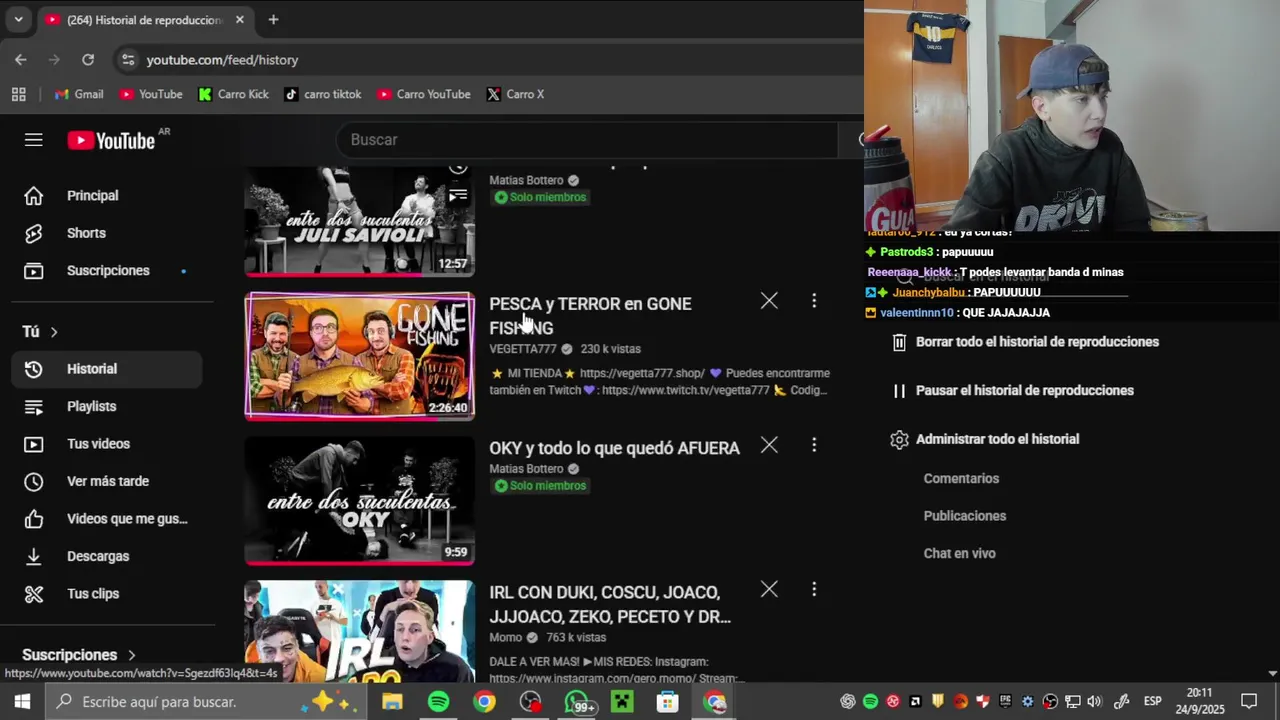Image resolution: width=1280 pixels, height=720 pixels.
Task: Click the browser back arrow
Action: coord(21,60)
